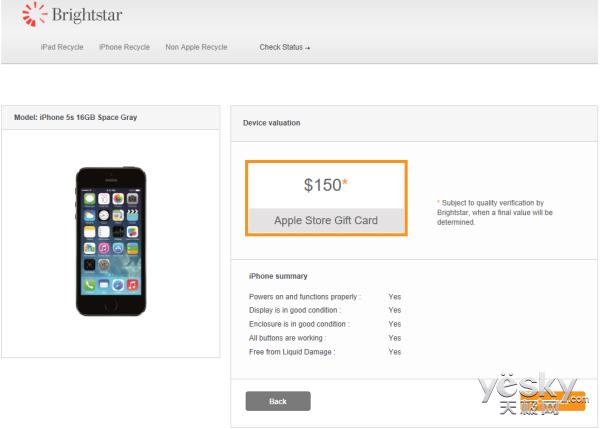Click the iPhone home button in image
Viewport: 600px width, 429px height.
click(x=111, y=306)
